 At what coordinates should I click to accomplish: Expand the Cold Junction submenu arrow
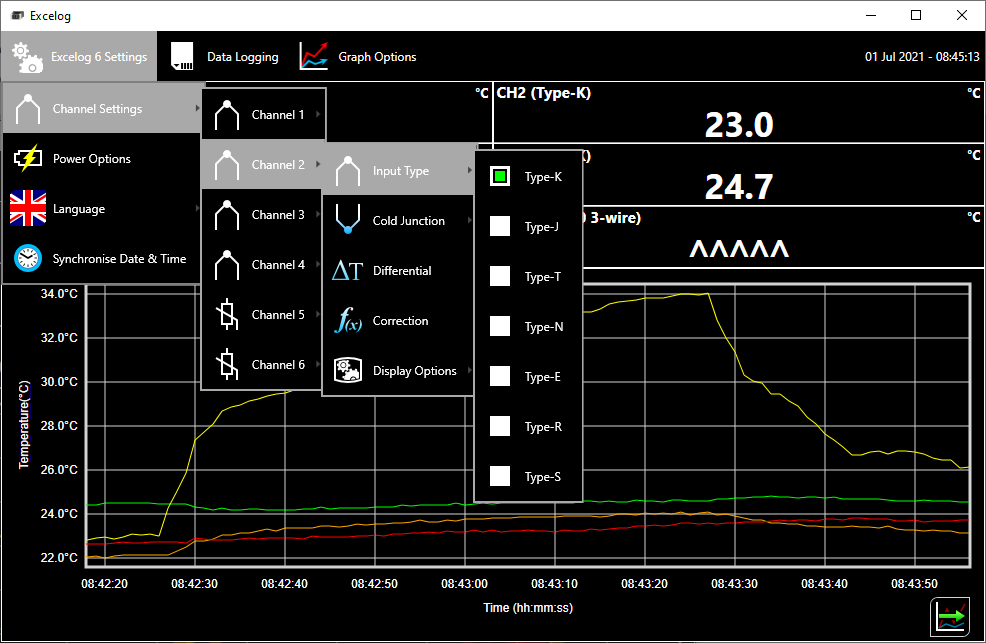click(x=469, y=220)
